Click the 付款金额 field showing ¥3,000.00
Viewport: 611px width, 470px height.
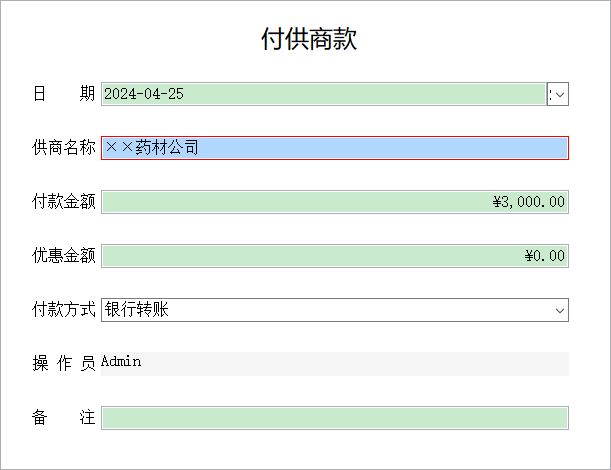[335, 202]
